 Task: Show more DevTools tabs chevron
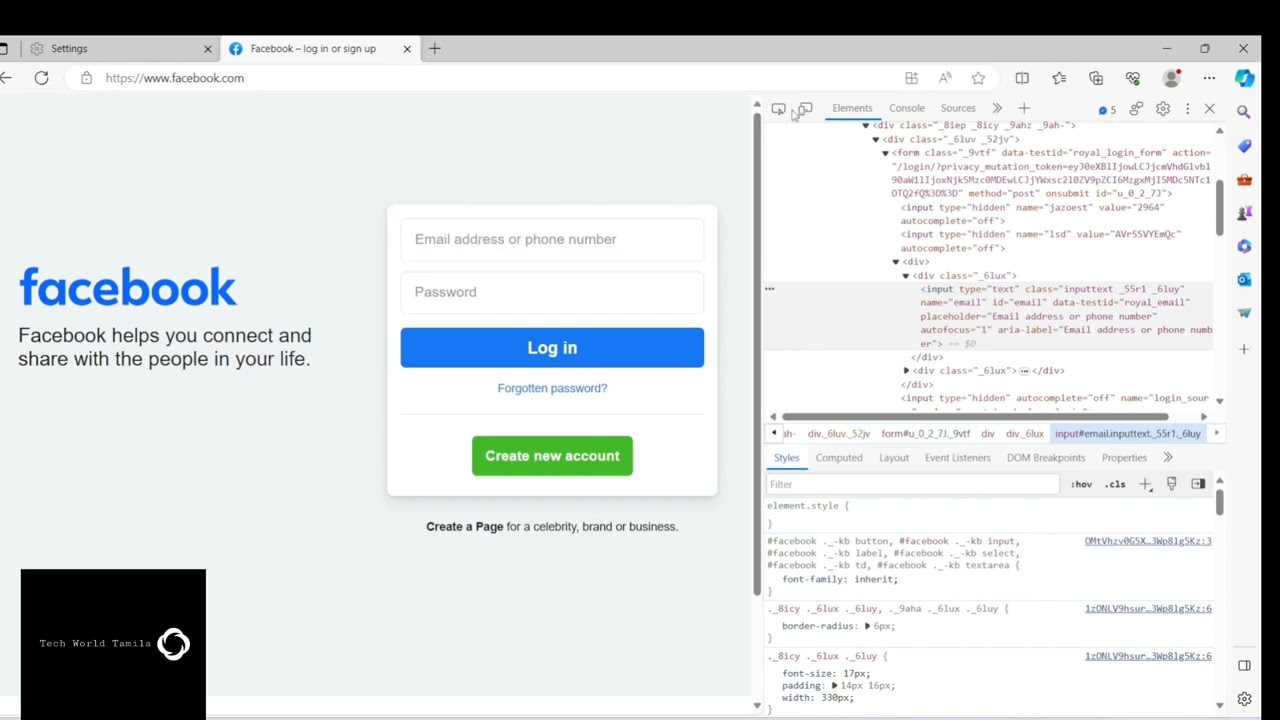997,109
